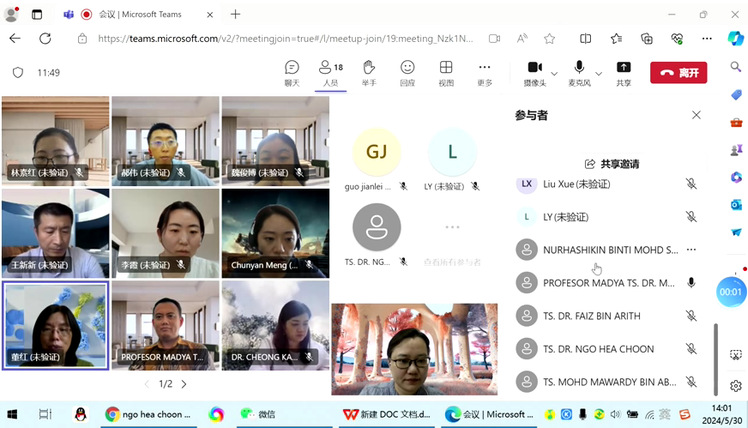
Task: Expand the microphone options dropdown arrow
Action: pos(599,72)
